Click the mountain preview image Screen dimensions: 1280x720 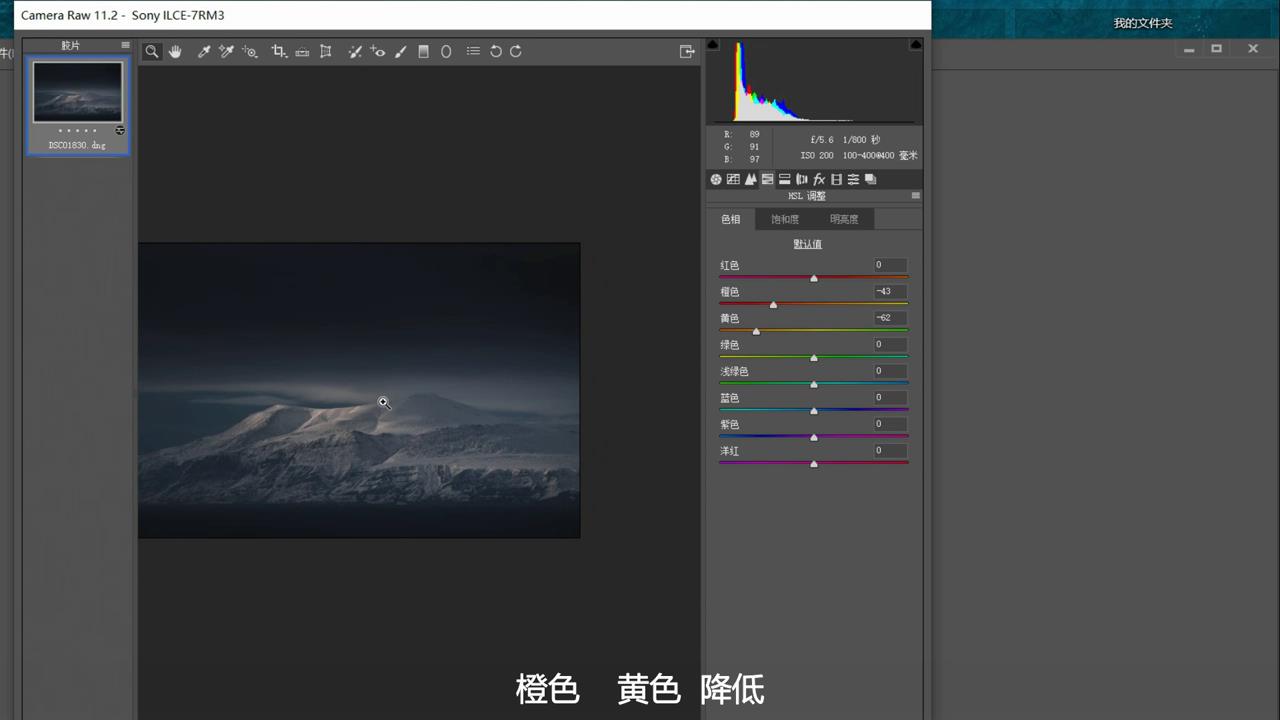(x=359, y=390)
